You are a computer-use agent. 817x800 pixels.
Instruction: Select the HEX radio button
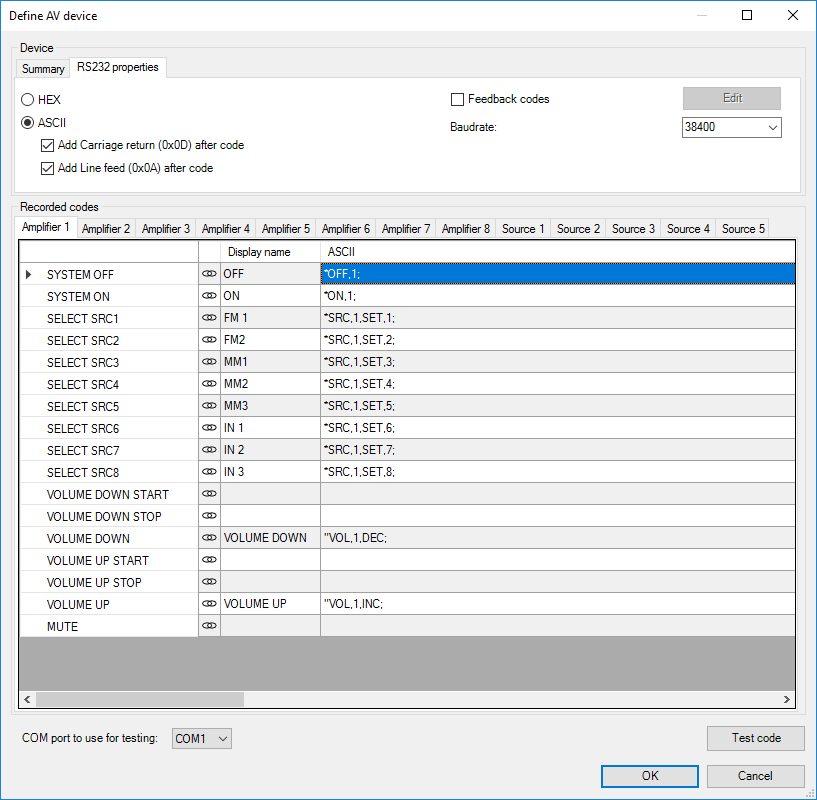tap(29, 100)
